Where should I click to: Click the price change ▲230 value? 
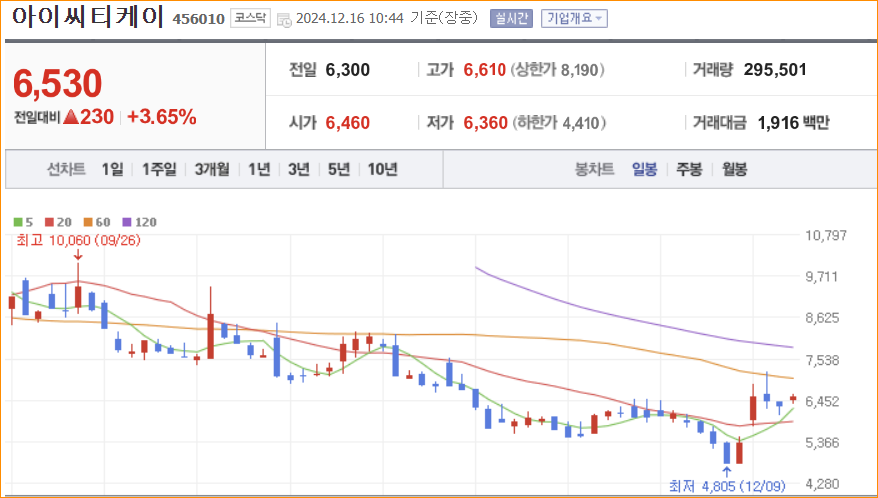click(x=88, y=117)
